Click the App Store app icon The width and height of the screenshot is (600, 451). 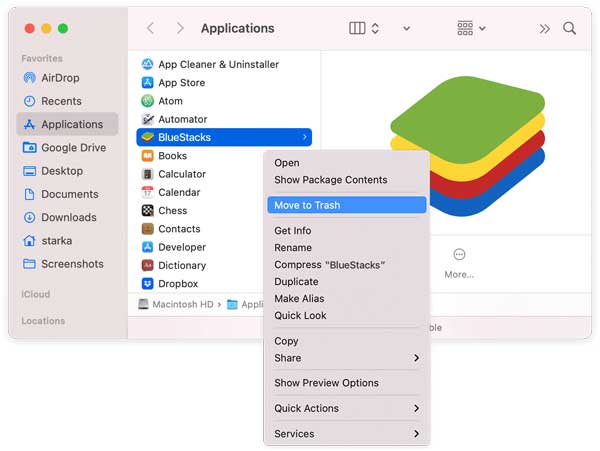147,82
